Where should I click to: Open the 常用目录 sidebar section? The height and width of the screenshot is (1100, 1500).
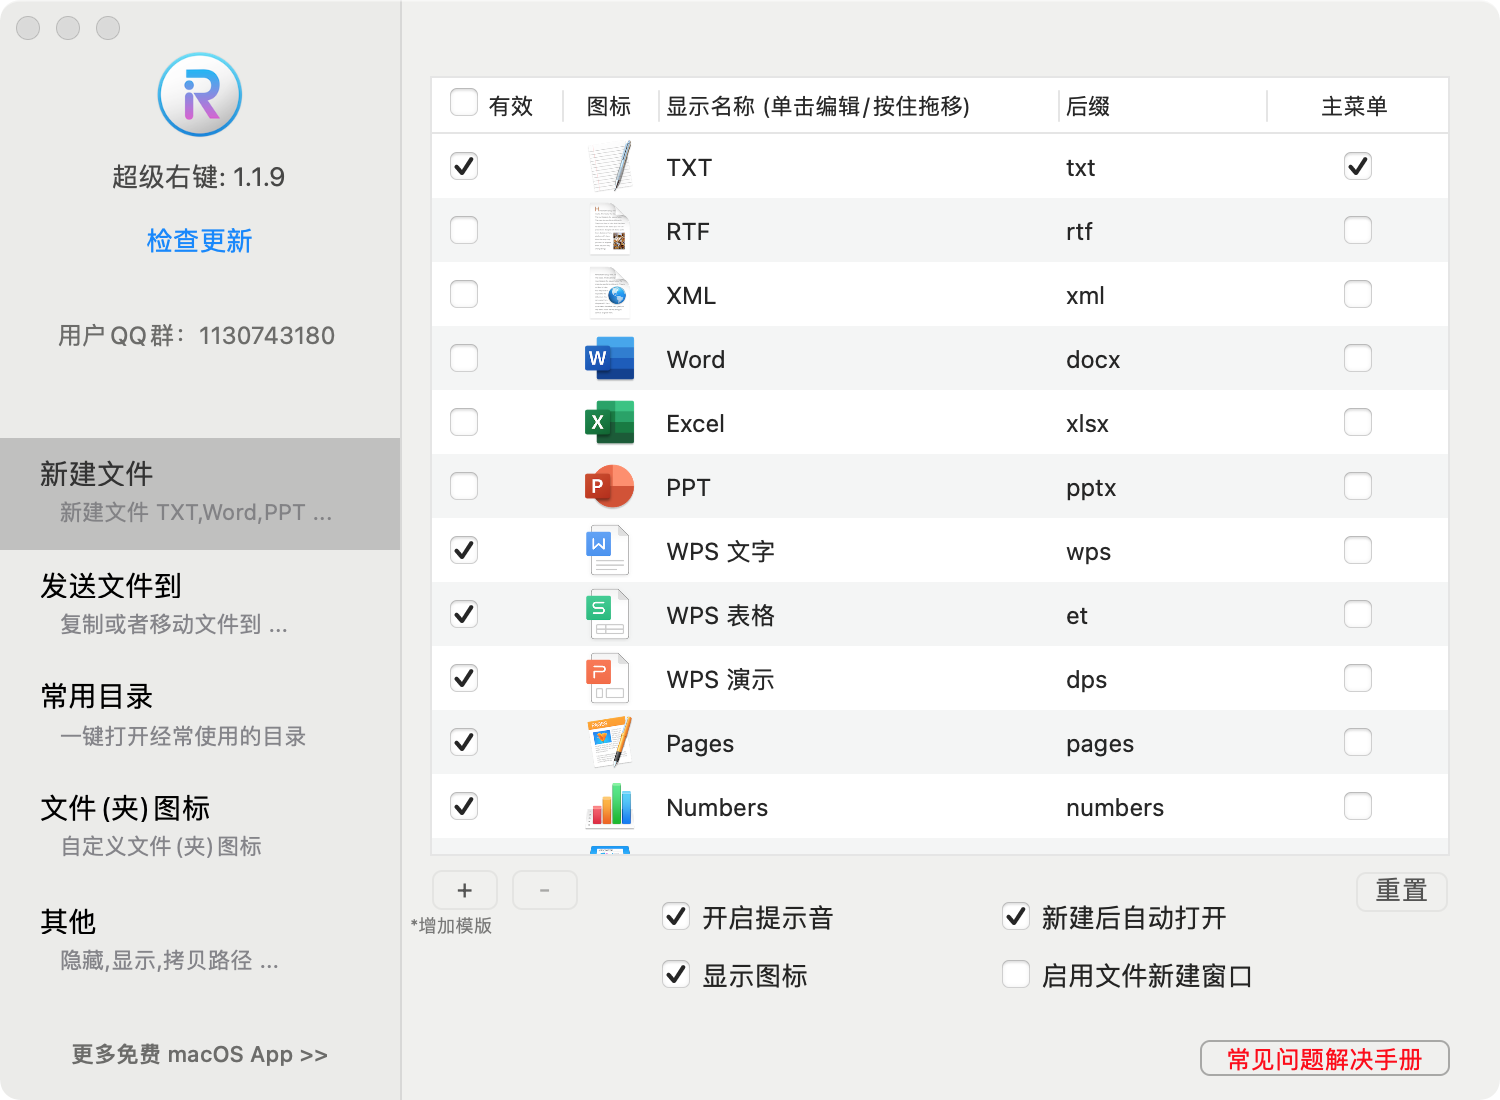click(x=200, y=715)
